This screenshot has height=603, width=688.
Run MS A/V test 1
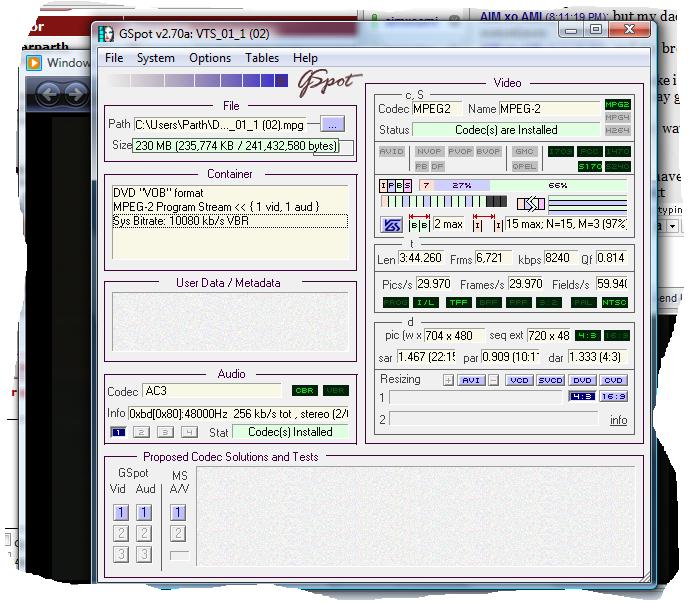point(178,512)
